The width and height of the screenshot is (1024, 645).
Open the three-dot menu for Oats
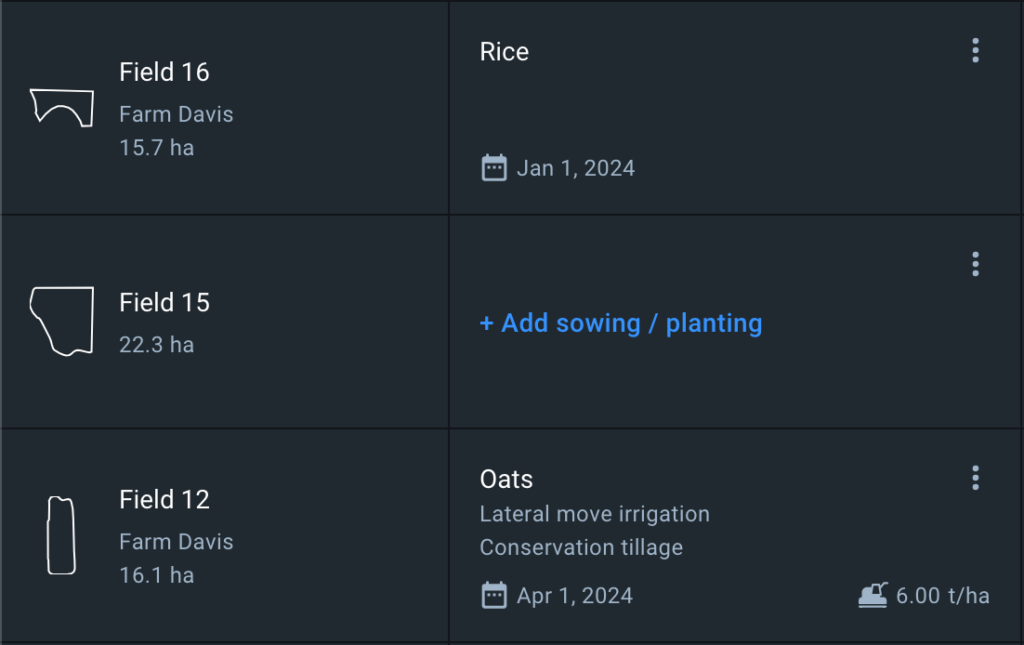tap(975, 478)
